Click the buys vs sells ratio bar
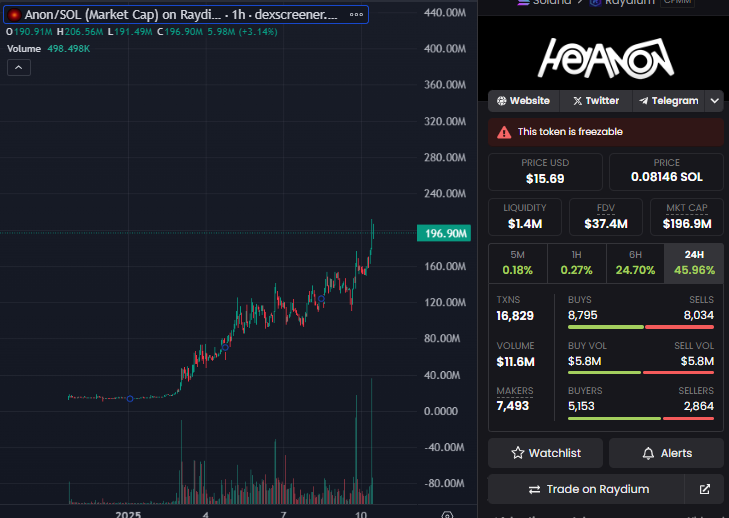 coord(641,327)
